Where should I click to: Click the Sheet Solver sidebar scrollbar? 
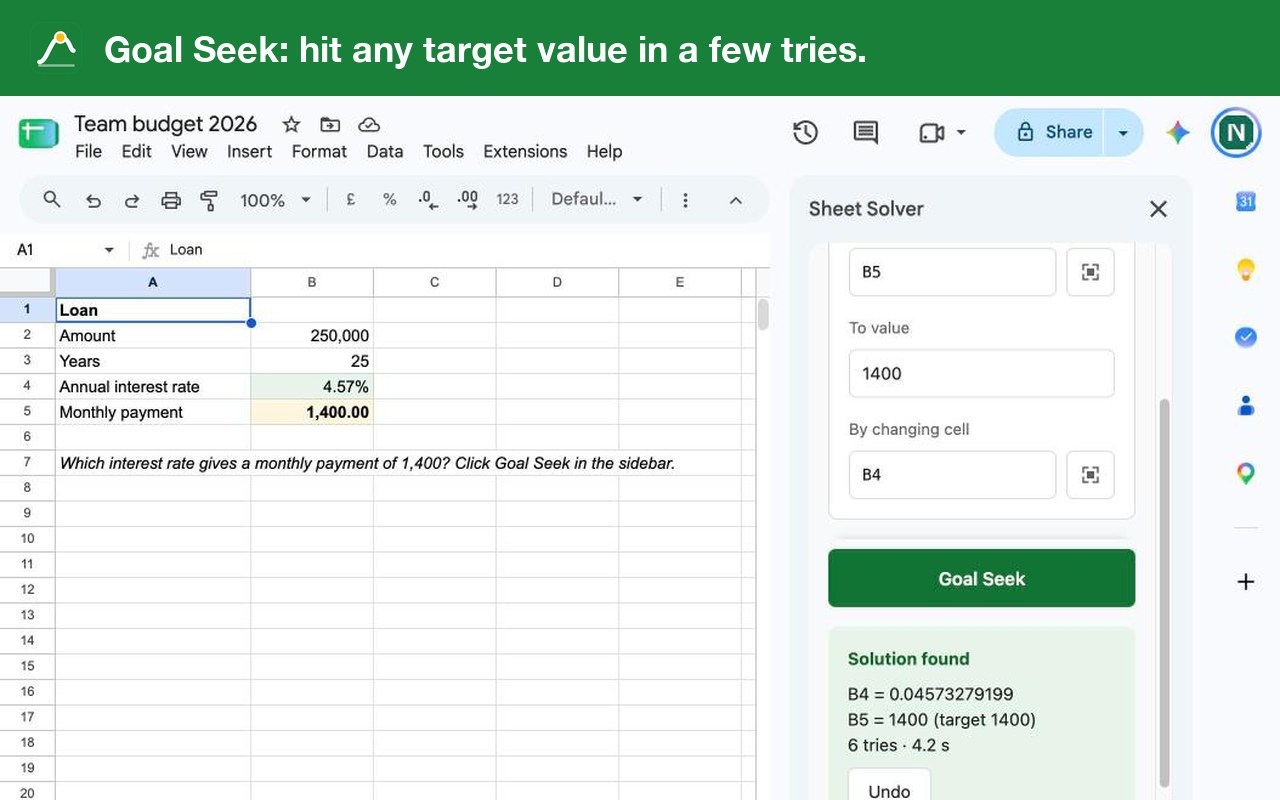[1163, 591]
